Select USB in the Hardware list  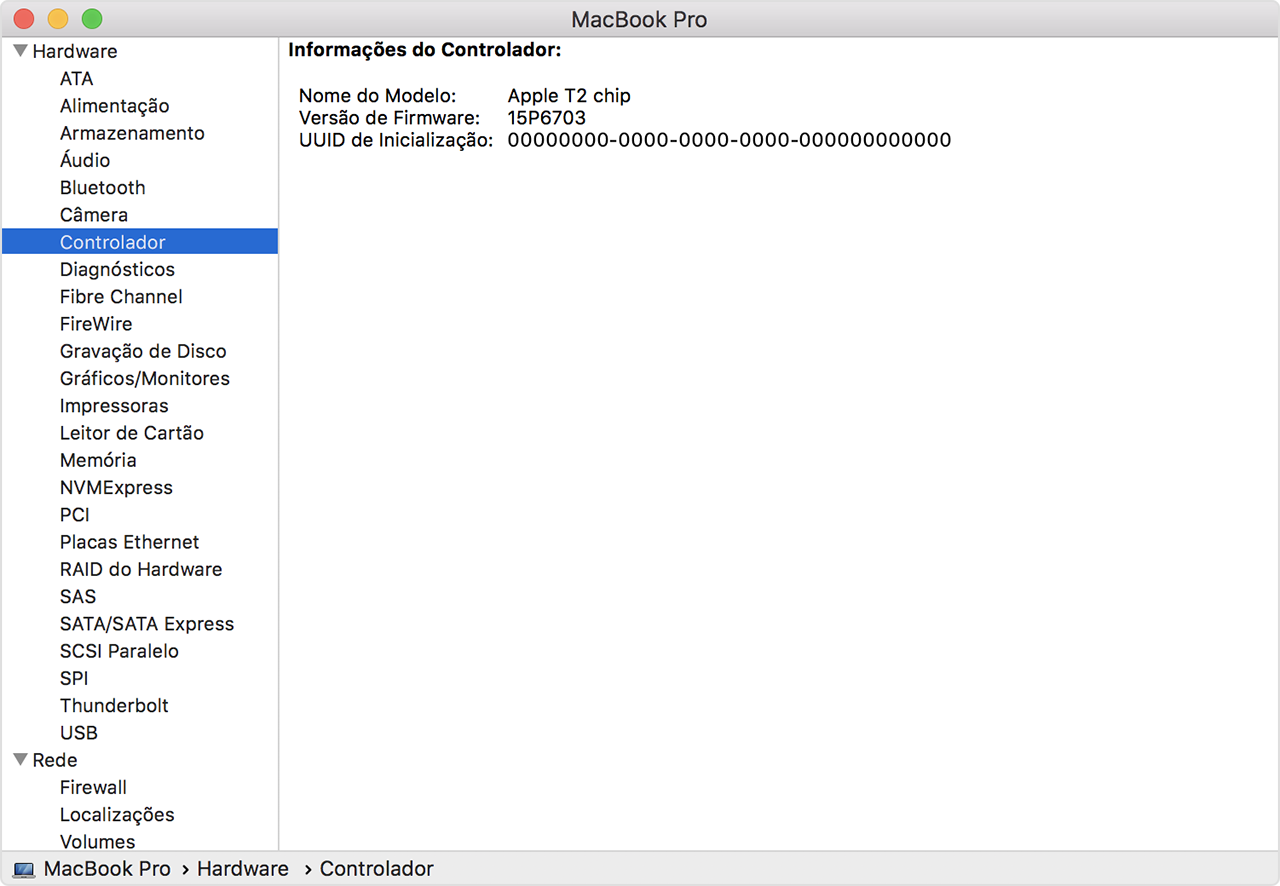coord(79,733)
